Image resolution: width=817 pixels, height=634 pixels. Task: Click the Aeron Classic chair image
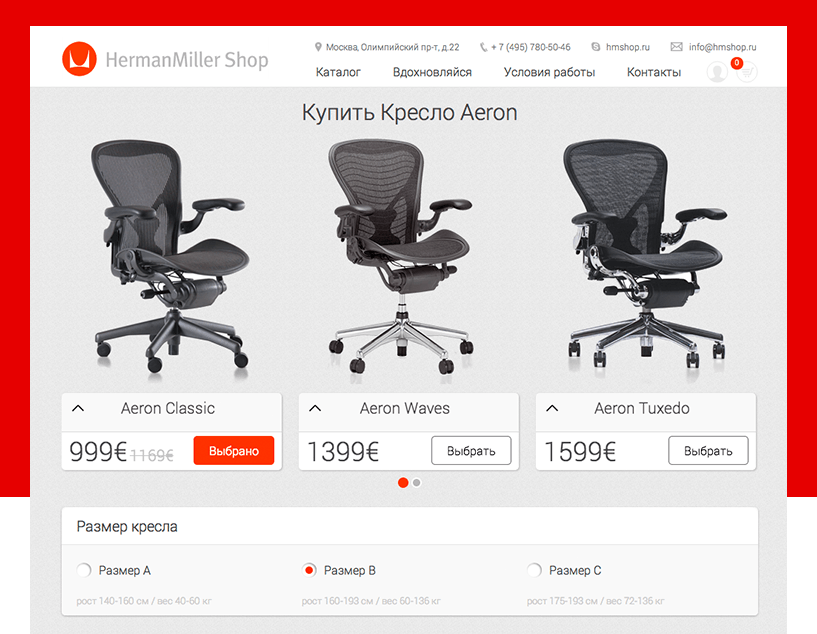coord(169,256)
